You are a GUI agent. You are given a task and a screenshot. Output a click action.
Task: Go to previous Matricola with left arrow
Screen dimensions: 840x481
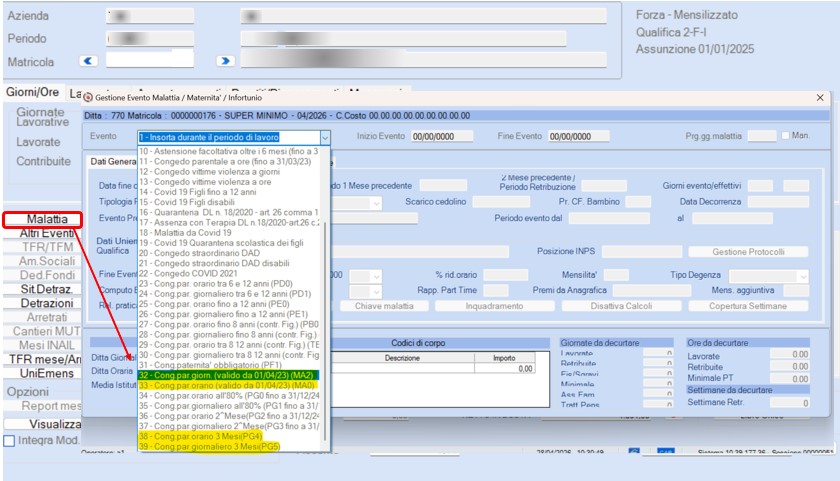pyautogui.click(x=88, y=61)
